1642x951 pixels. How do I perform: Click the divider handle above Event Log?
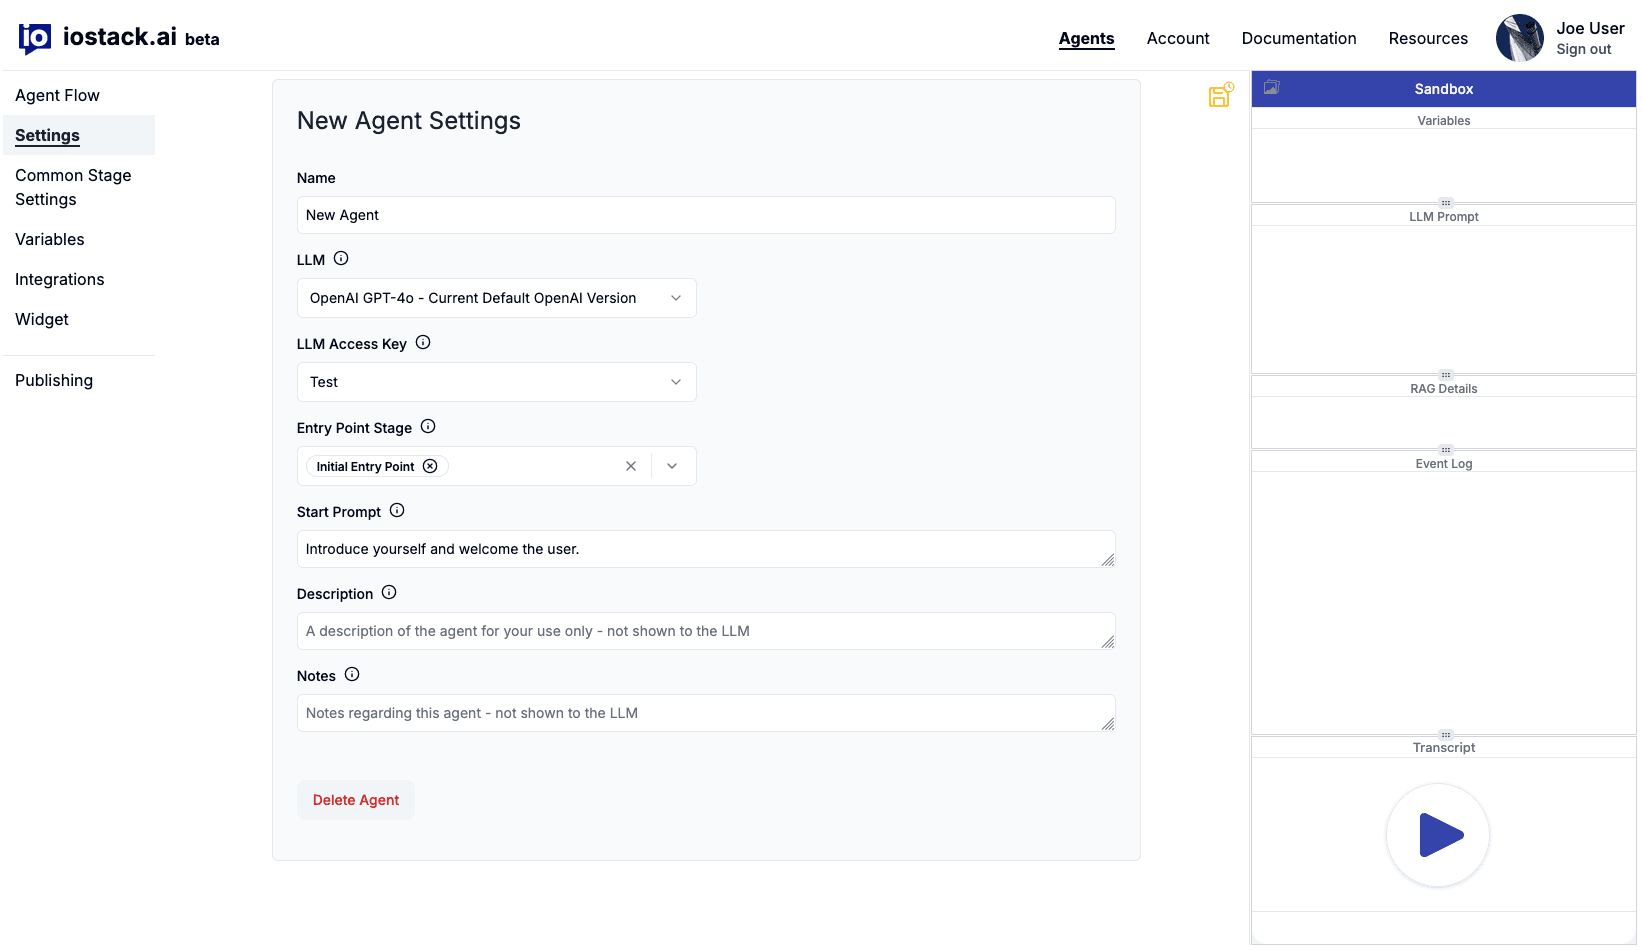pos(1445,450)
